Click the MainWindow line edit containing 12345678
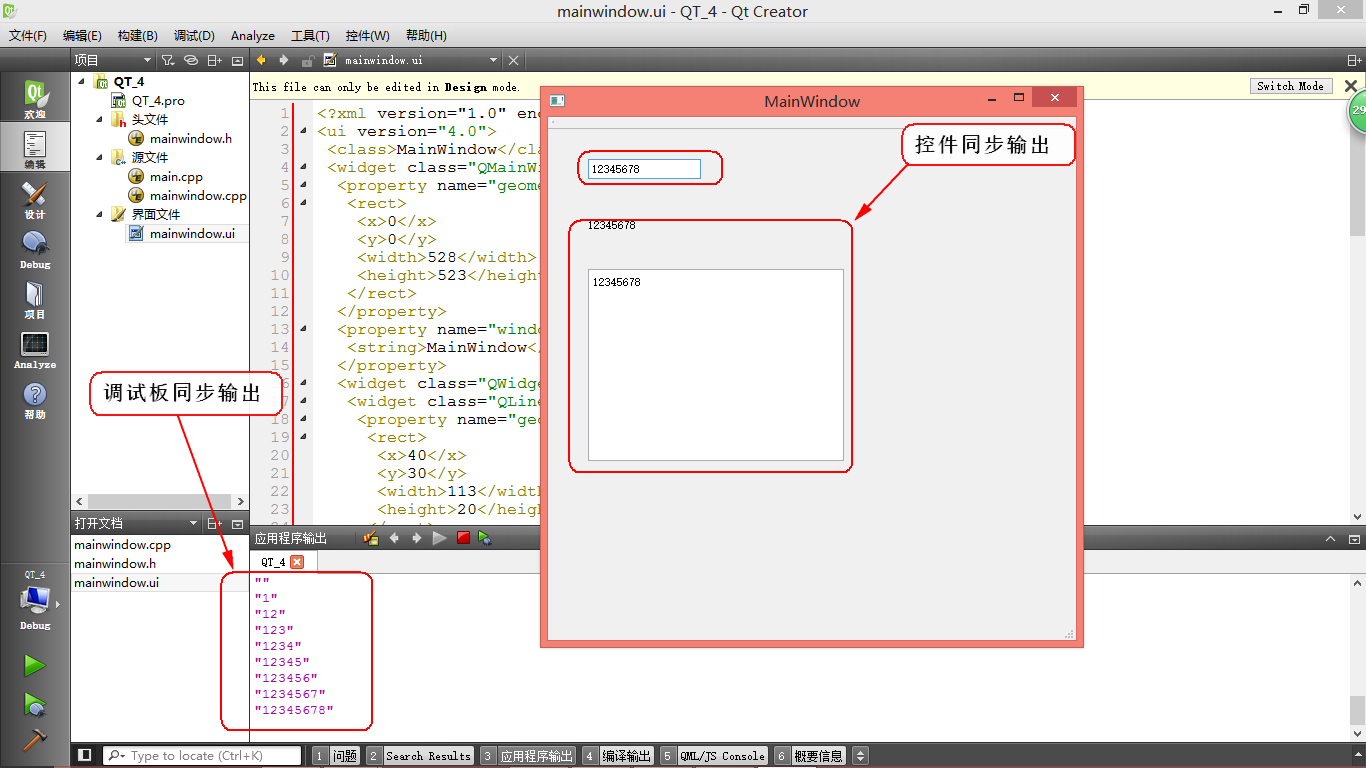The width and height of the screenshot is (1366, 768). coord(645,169)
